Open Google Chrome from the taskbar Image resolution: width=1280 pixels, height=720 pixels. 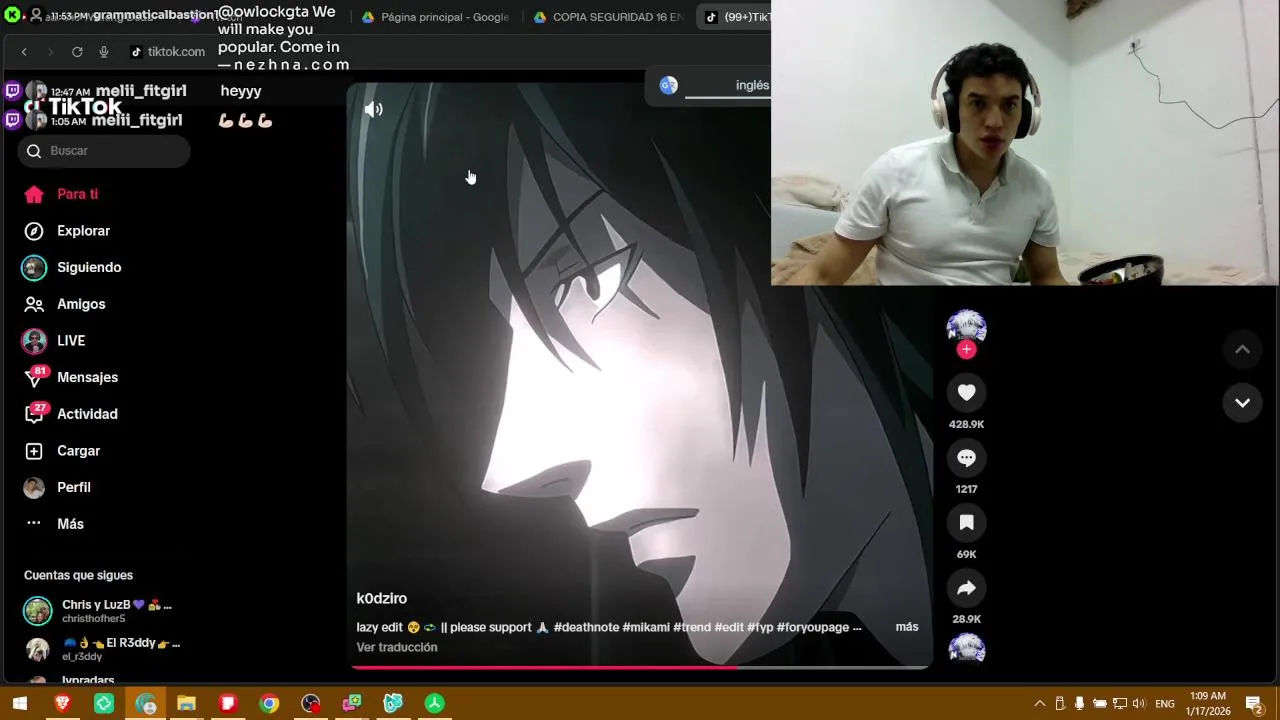tap(269, 704)
